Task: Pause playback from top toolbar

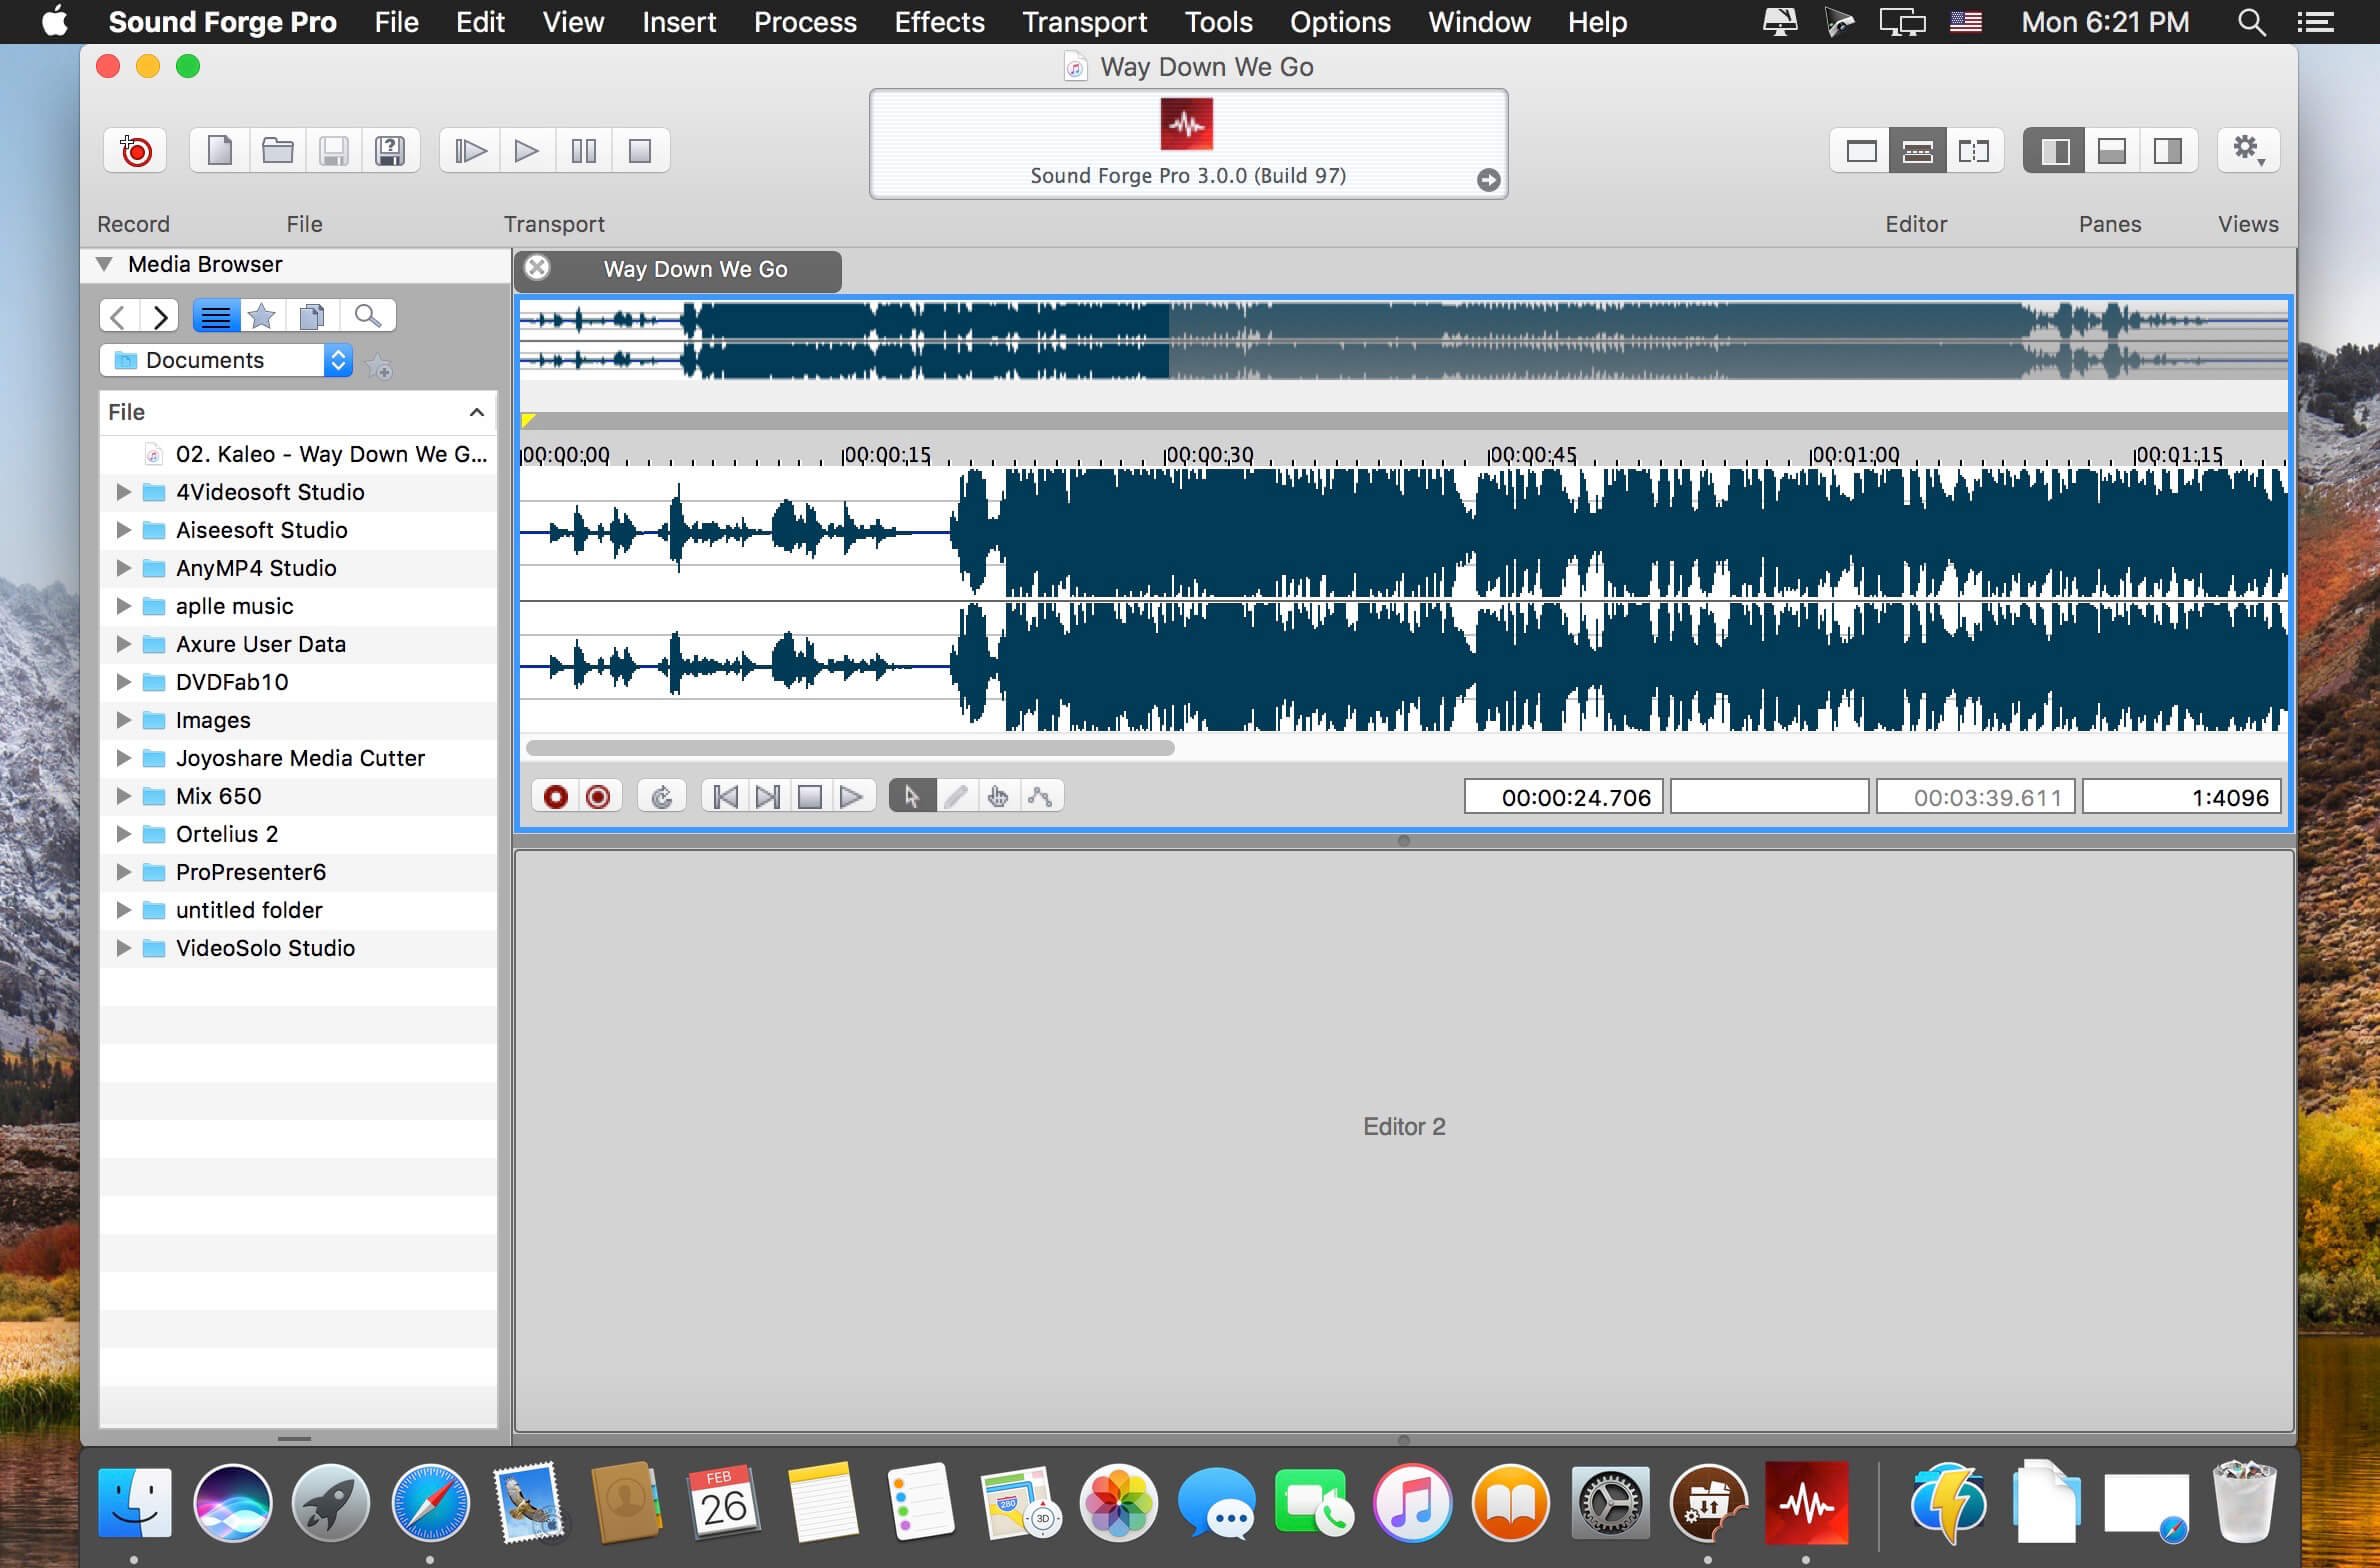Action: (x=583, y=151)
